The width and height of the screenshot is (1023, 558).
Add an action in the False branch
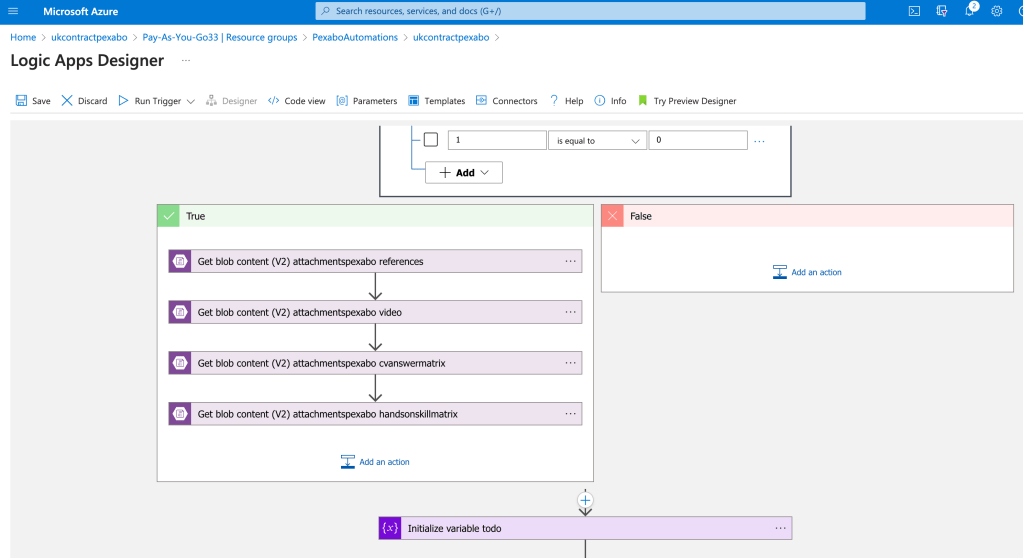[x=807, y=272]
